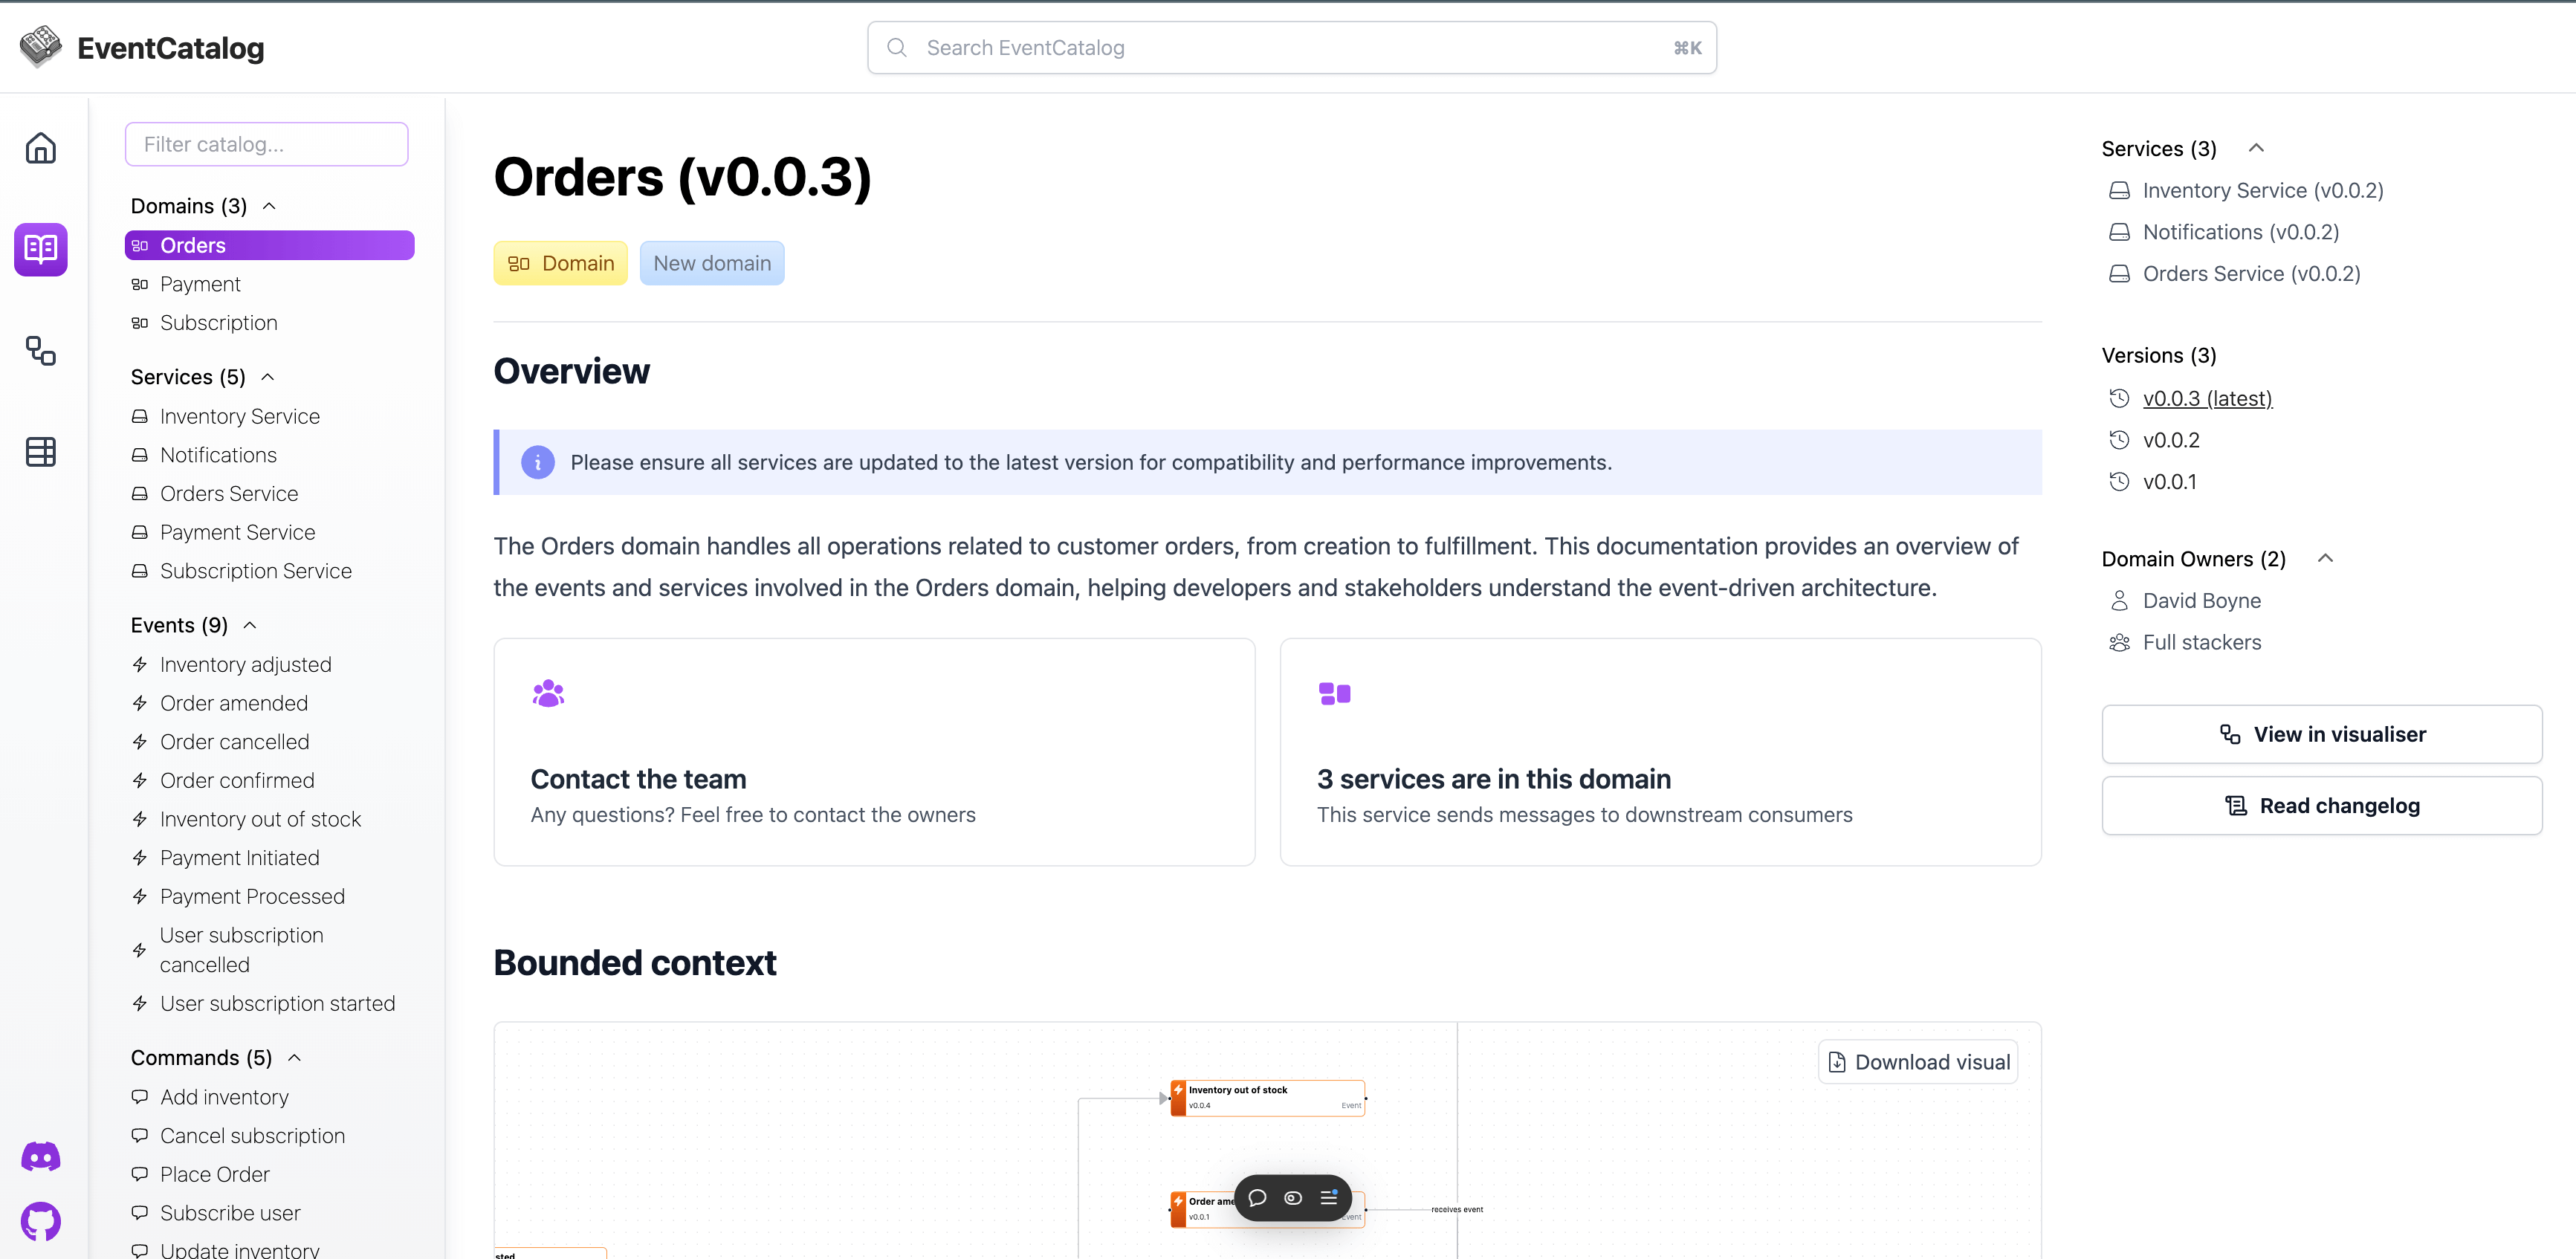This screenshot has width=2576, height=1259.
Task: Open the visualiser icon in left rail
Action: (x=41, y=351)
